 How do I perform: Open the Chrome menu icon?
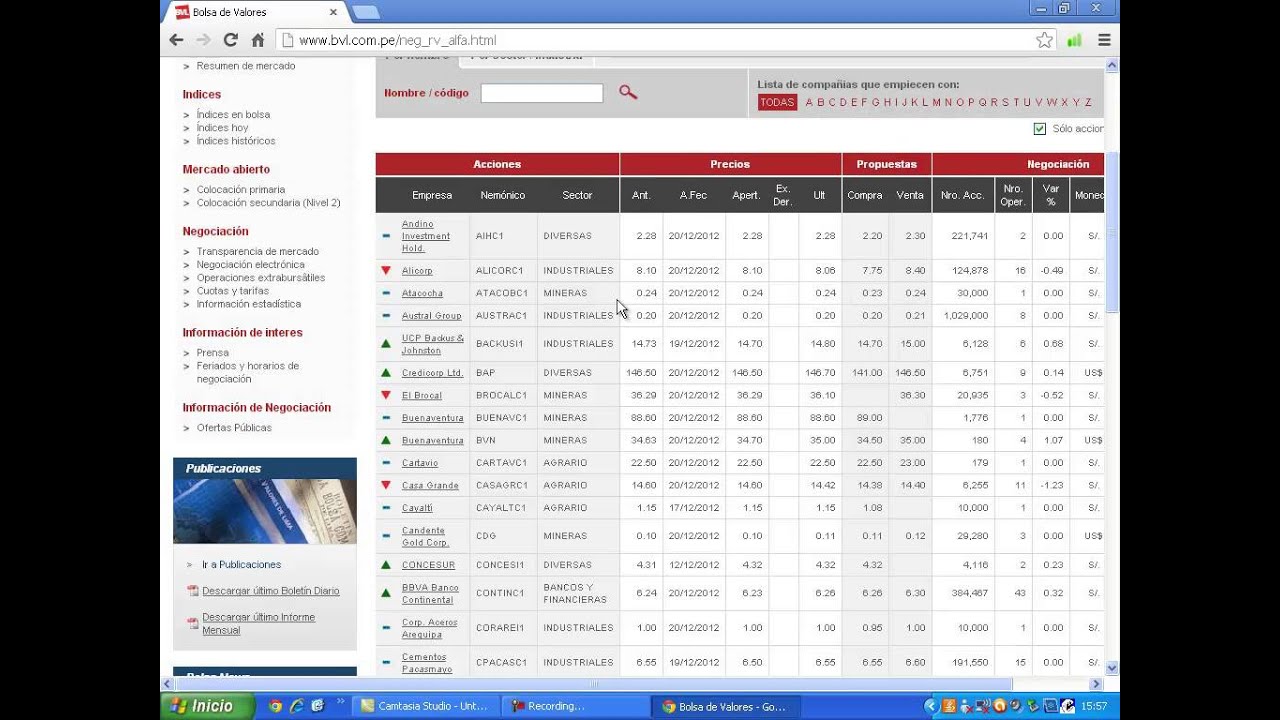pyautogui.click(x=1104, y=40)
